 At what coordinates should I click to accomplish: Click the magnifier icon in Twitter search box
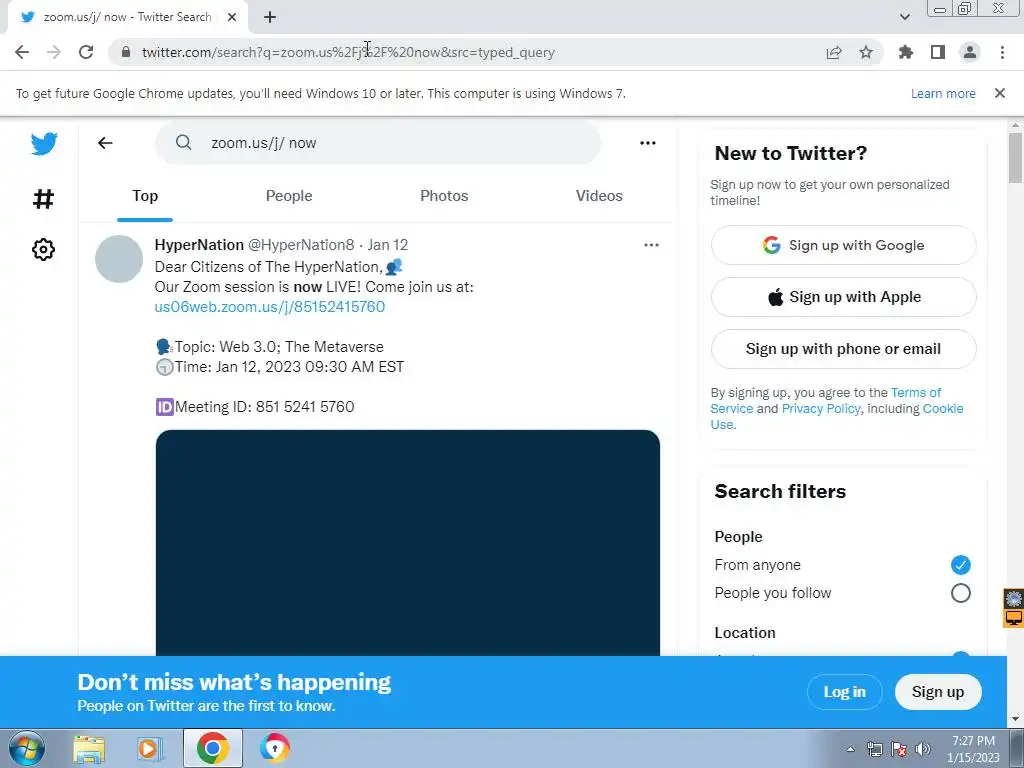184,142
